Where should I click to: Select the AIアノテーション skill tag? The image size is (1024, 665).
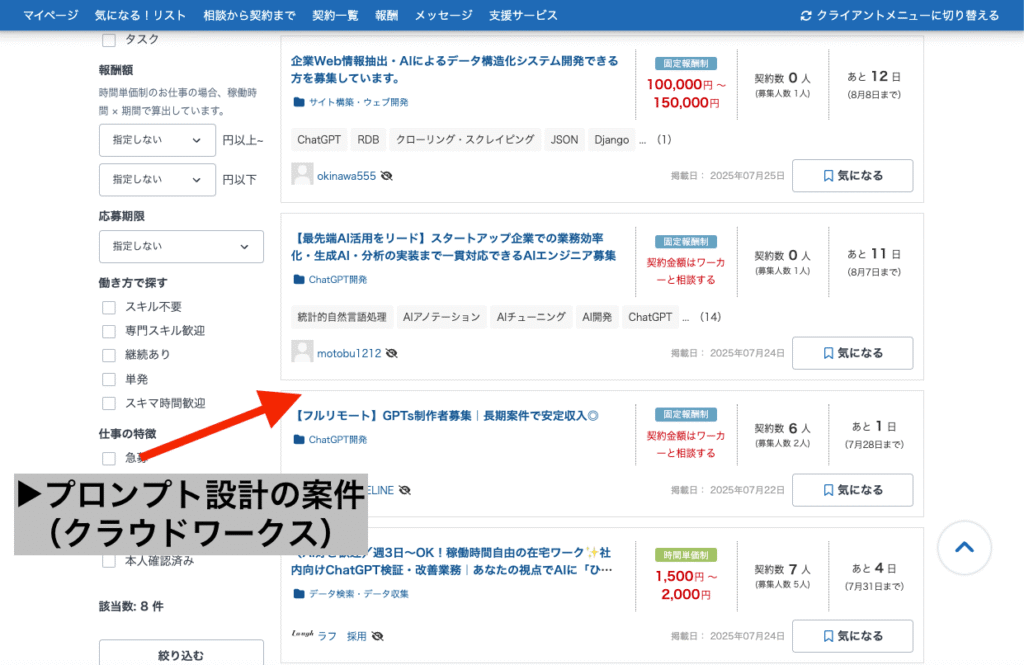pyautogui.click(x=441, y=317)
